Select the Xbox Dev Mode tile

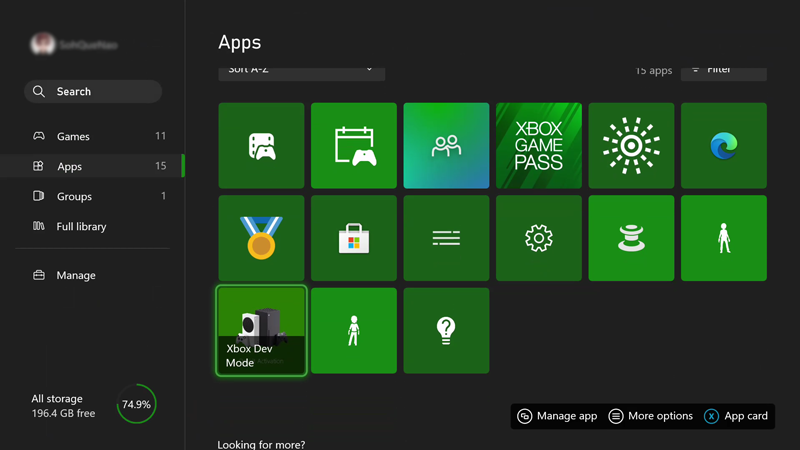coord(261,330)
